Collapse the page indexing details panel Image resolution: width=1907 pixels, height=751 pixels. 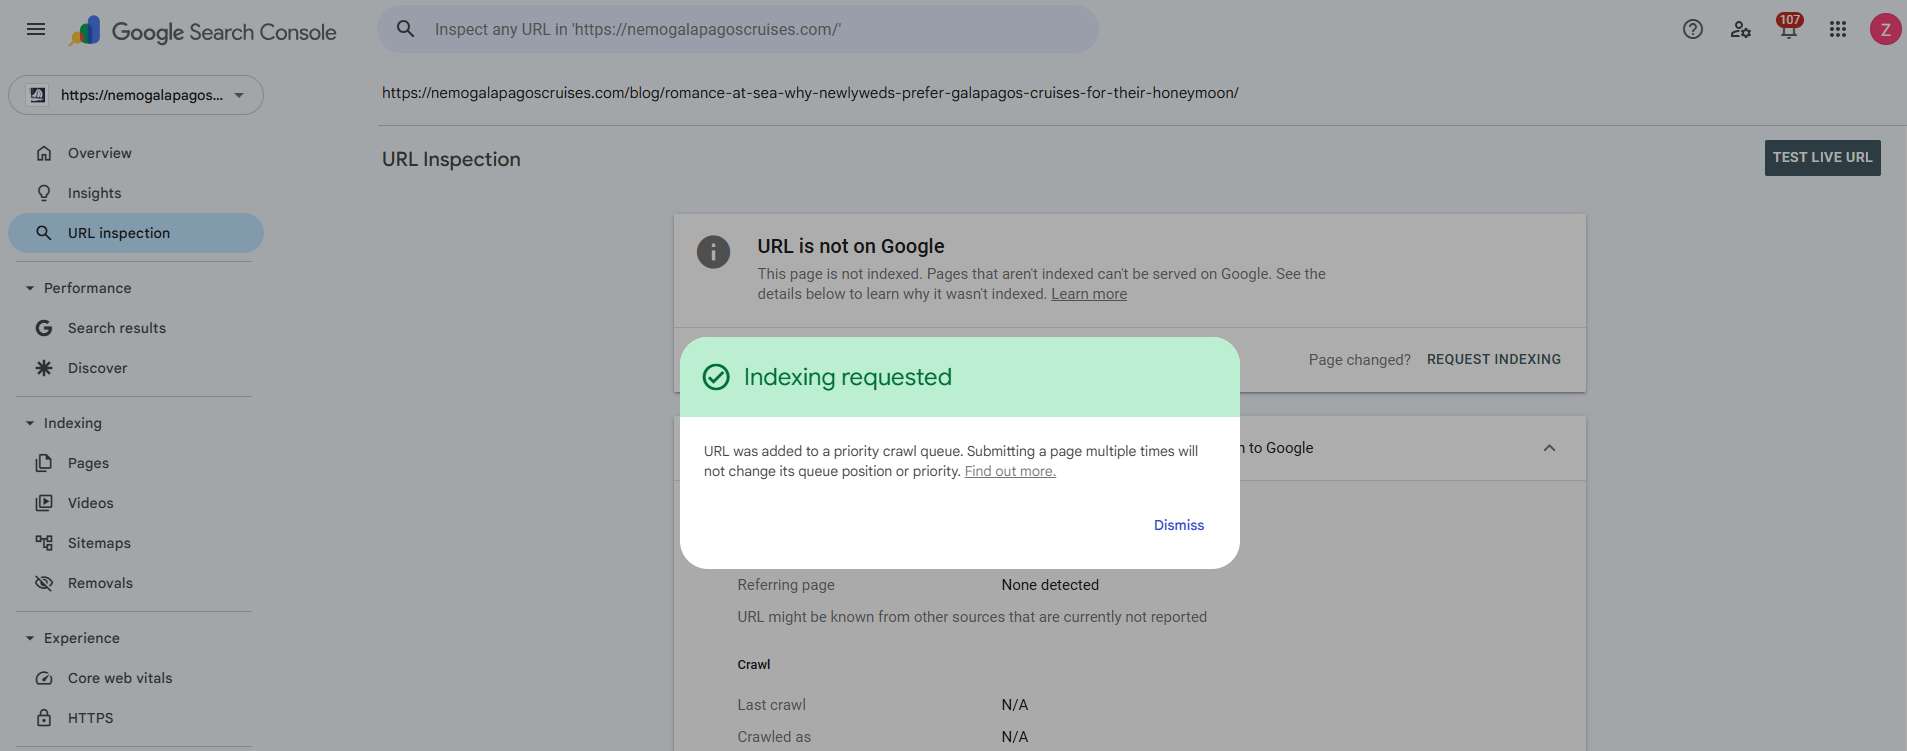pos(1549,448)
